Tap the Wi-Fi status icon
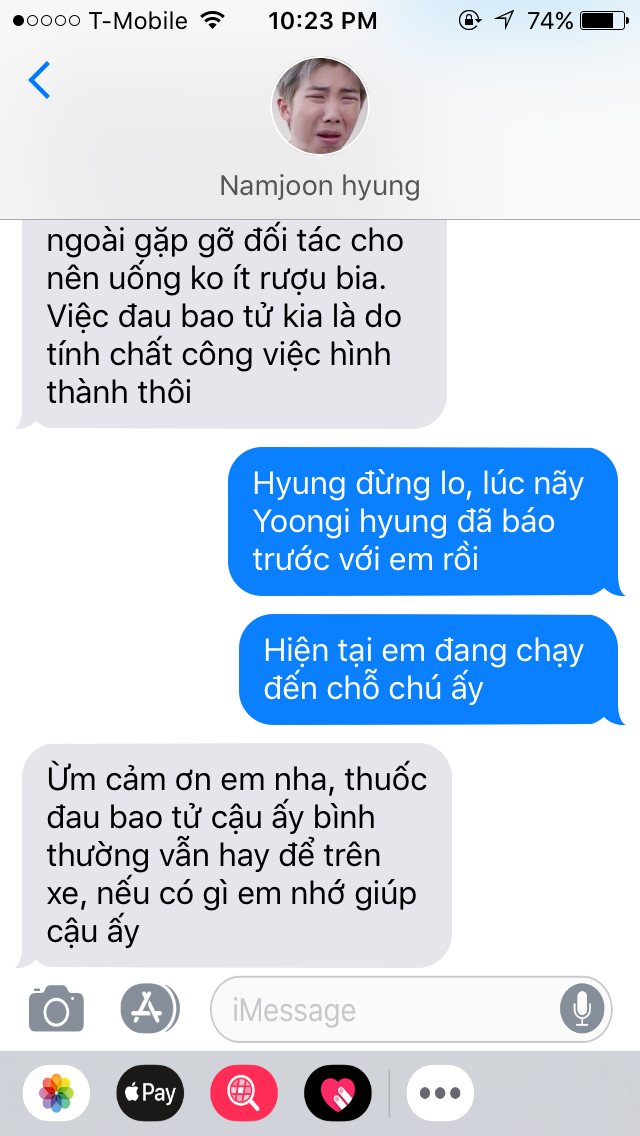 click(212, 20)
